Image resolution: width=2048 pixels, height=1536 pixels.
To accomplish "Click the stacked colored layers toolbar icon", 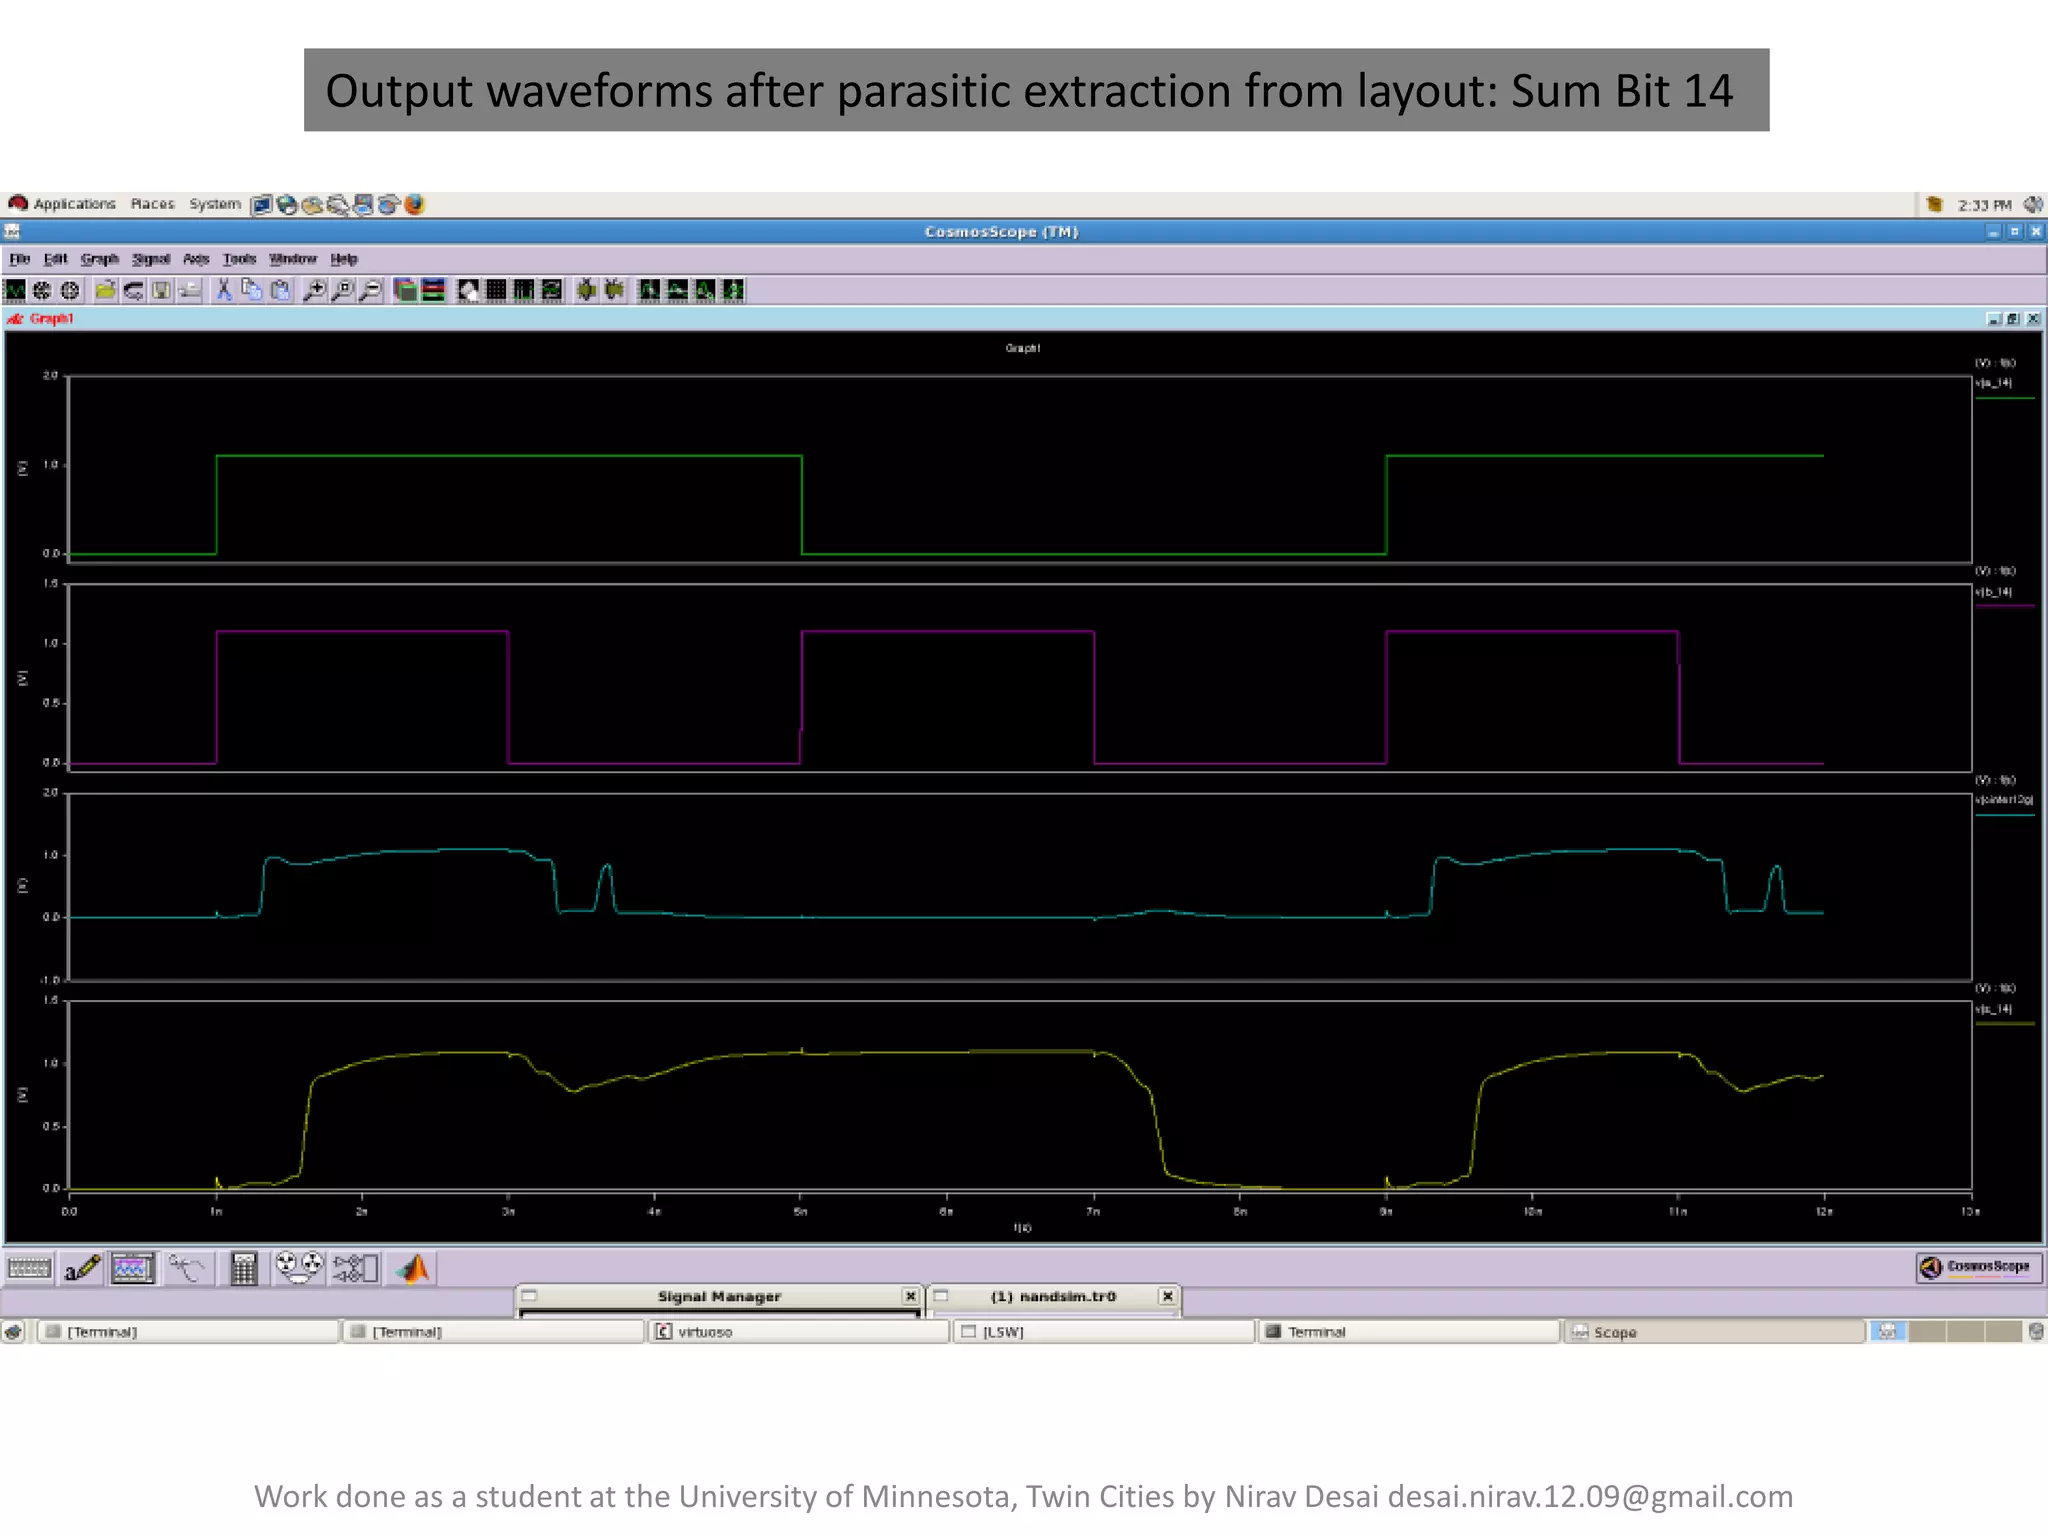I will click(405, 291).
